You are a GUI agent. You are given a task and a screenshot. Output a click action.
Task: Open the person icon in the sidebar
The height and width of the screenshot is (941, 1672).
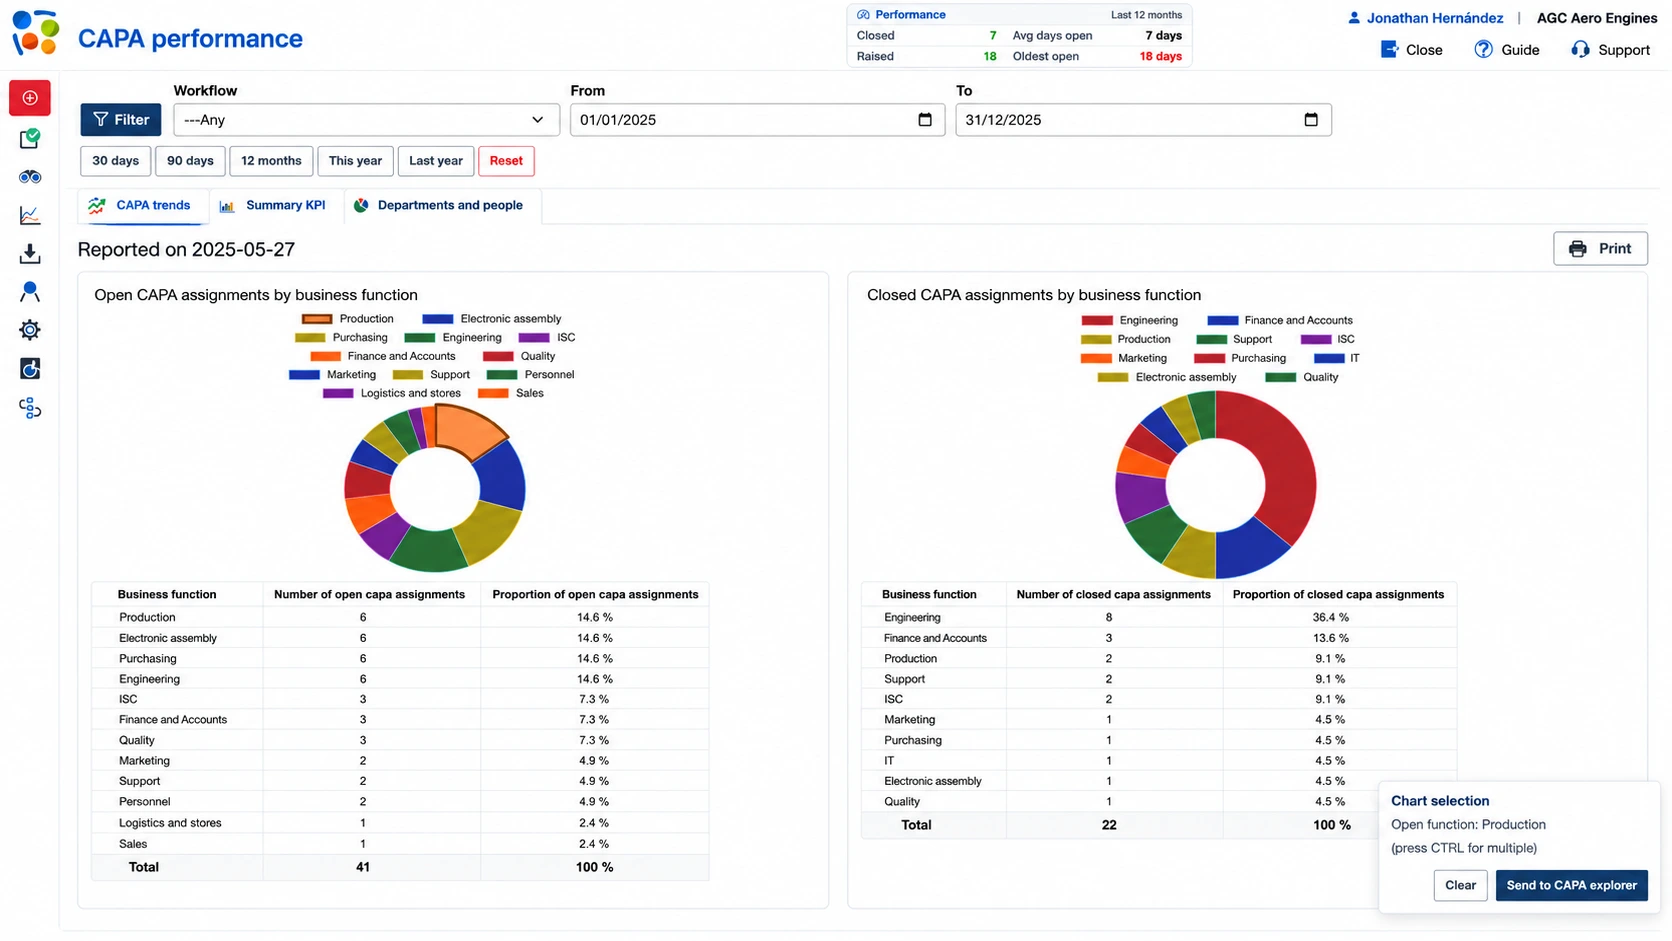click(x=30, y=292)
